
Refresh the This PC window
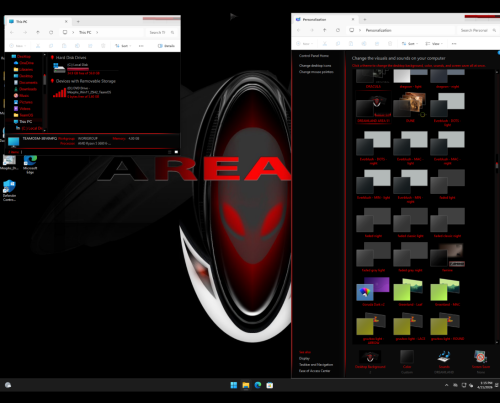tap(51, 32)
